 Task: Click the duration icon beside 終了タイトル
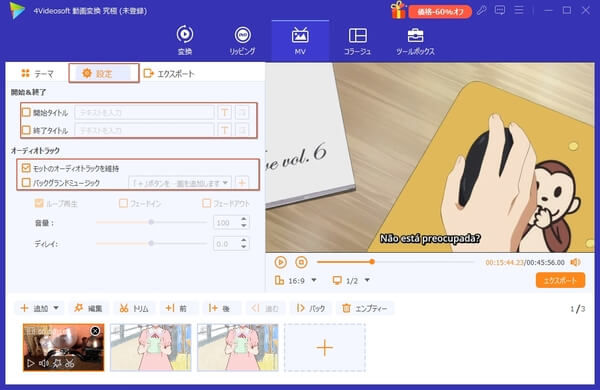pos(242,130)
